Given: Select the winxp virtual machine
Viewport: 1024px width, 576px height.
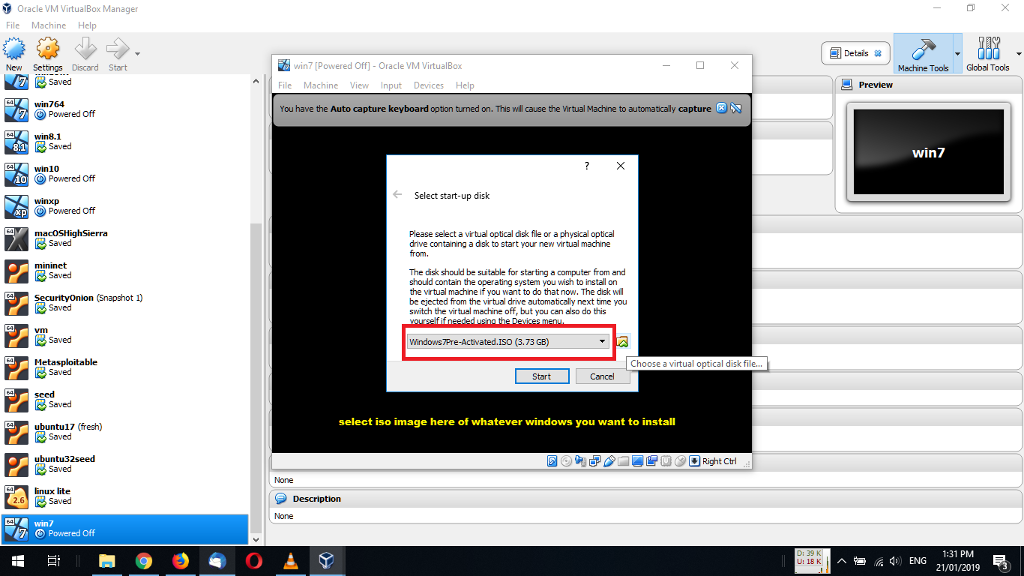Looking at the screenshot, I should [x=124, y=206].
